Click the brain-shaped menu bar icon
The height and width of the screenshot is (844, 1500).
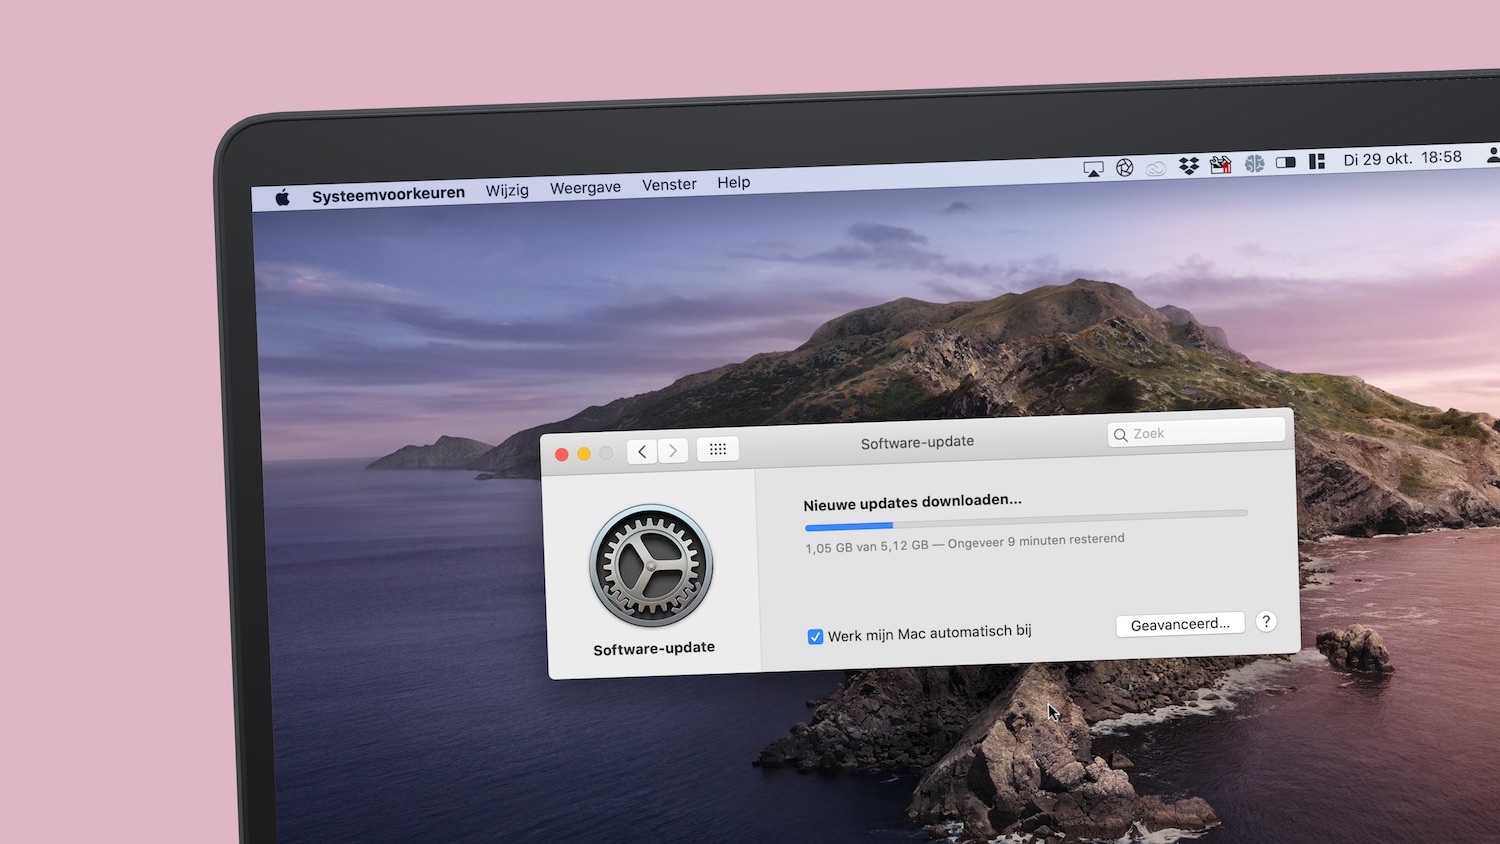(x=1255, y=163)
